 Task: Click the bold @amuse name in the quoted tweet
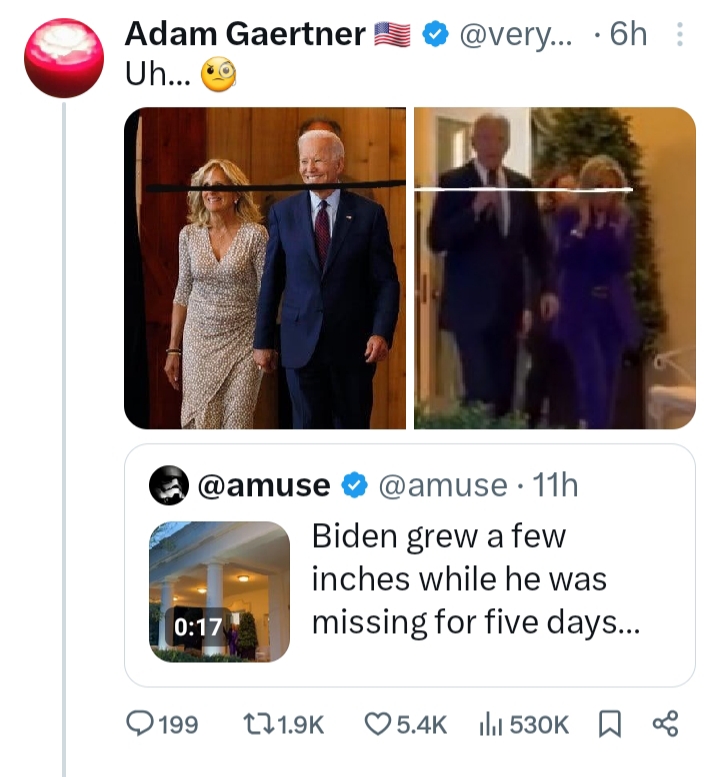click(x=265, y=486)
